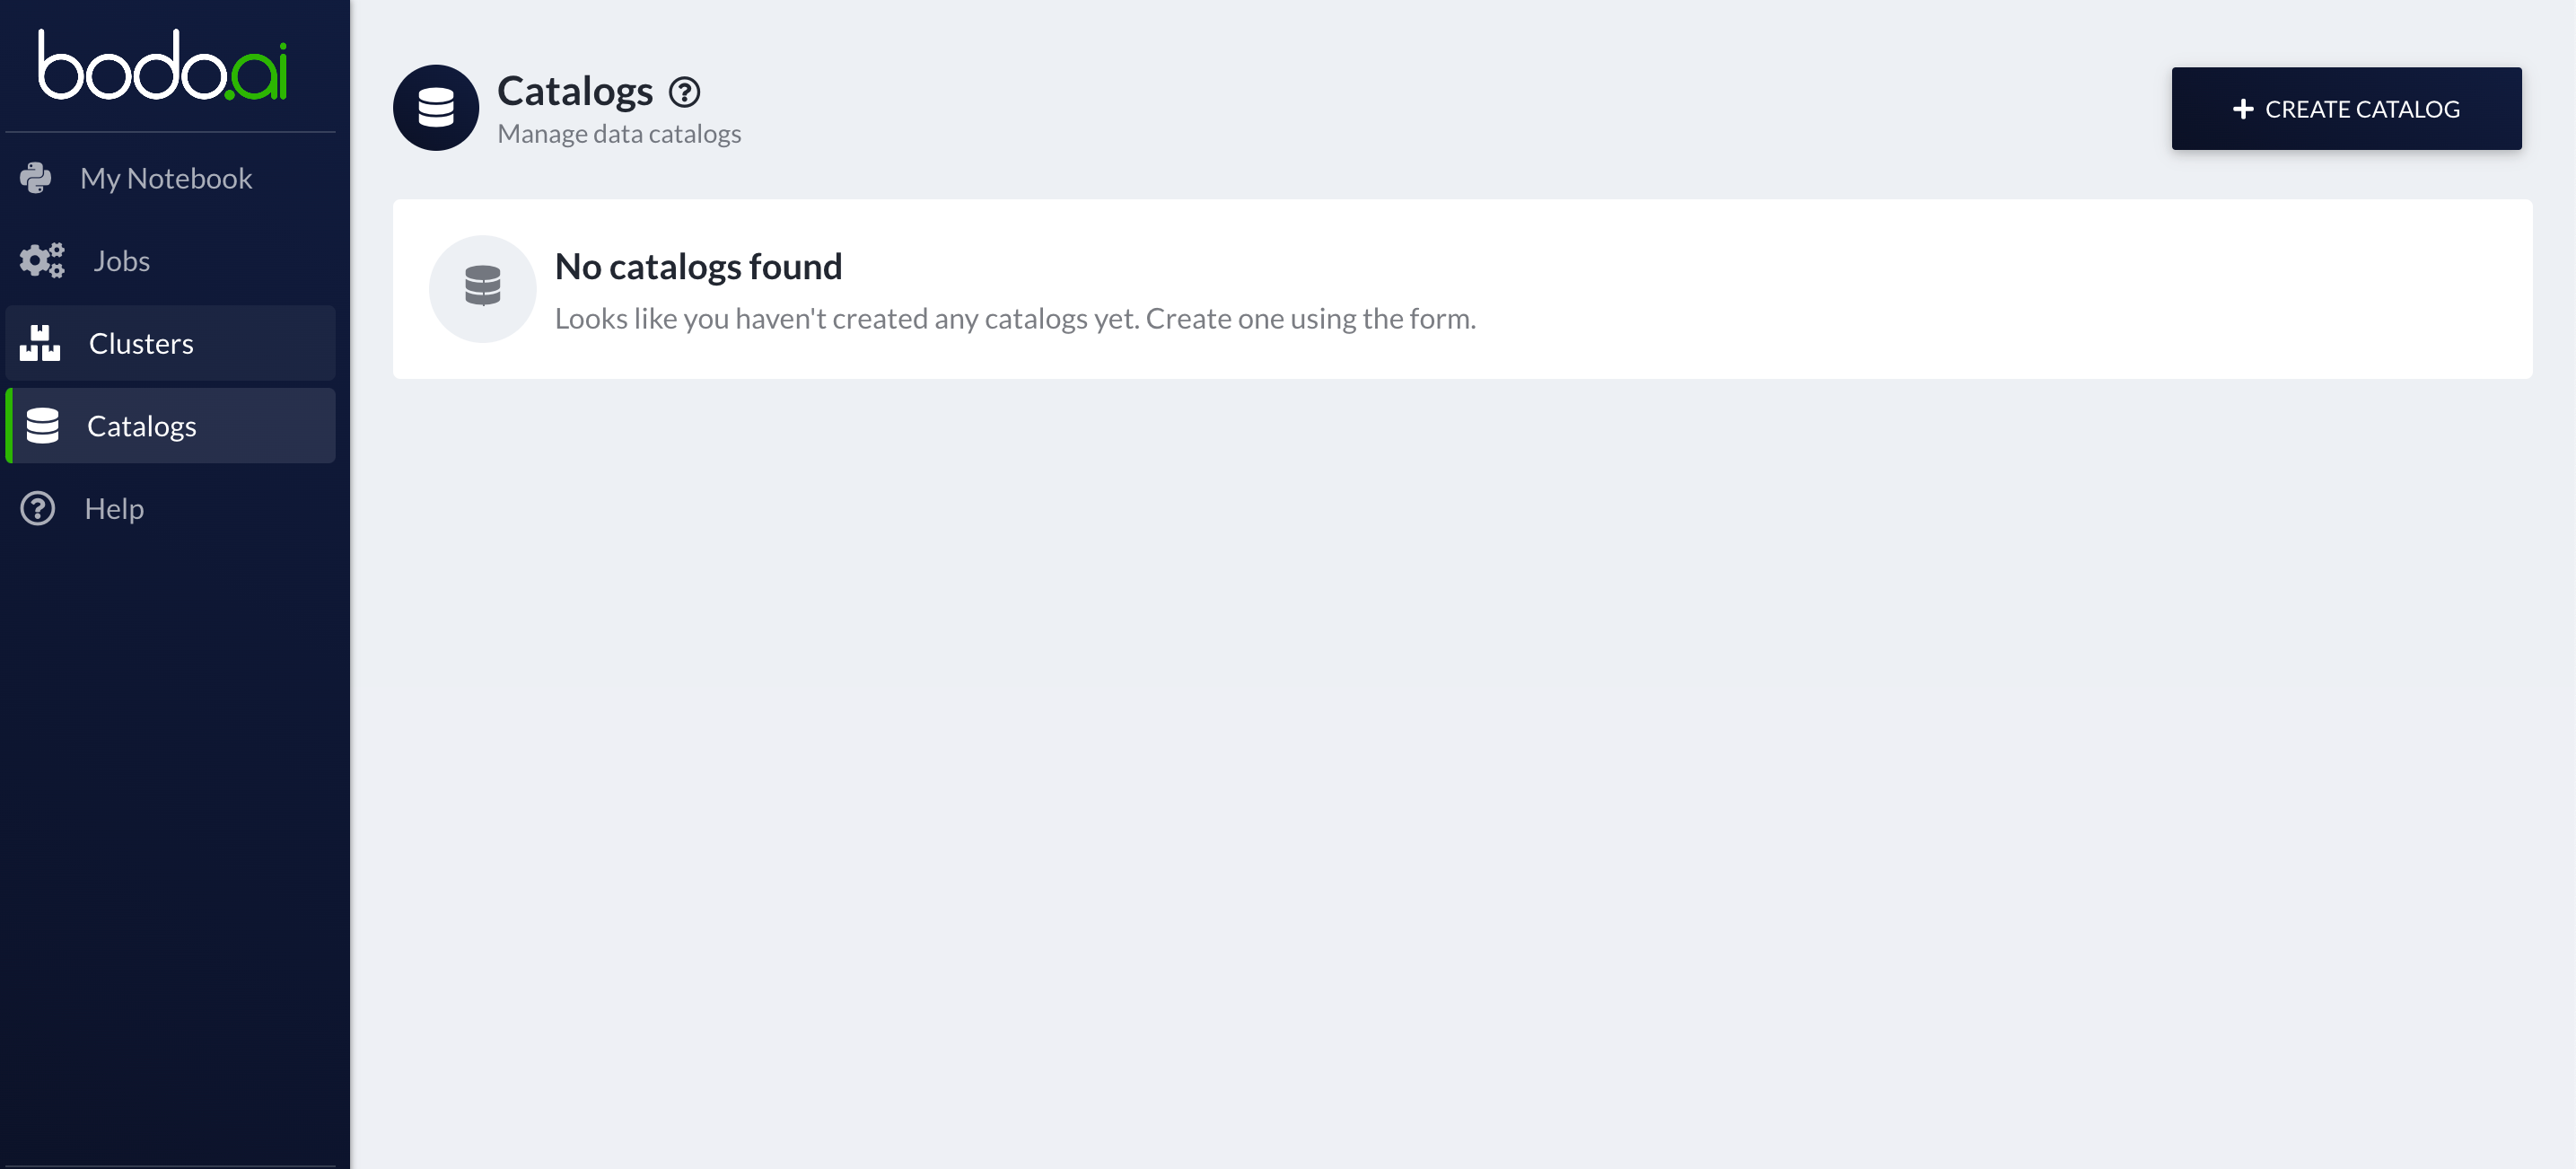Click the plus icon in Create Catalog button

[2243, 109]
